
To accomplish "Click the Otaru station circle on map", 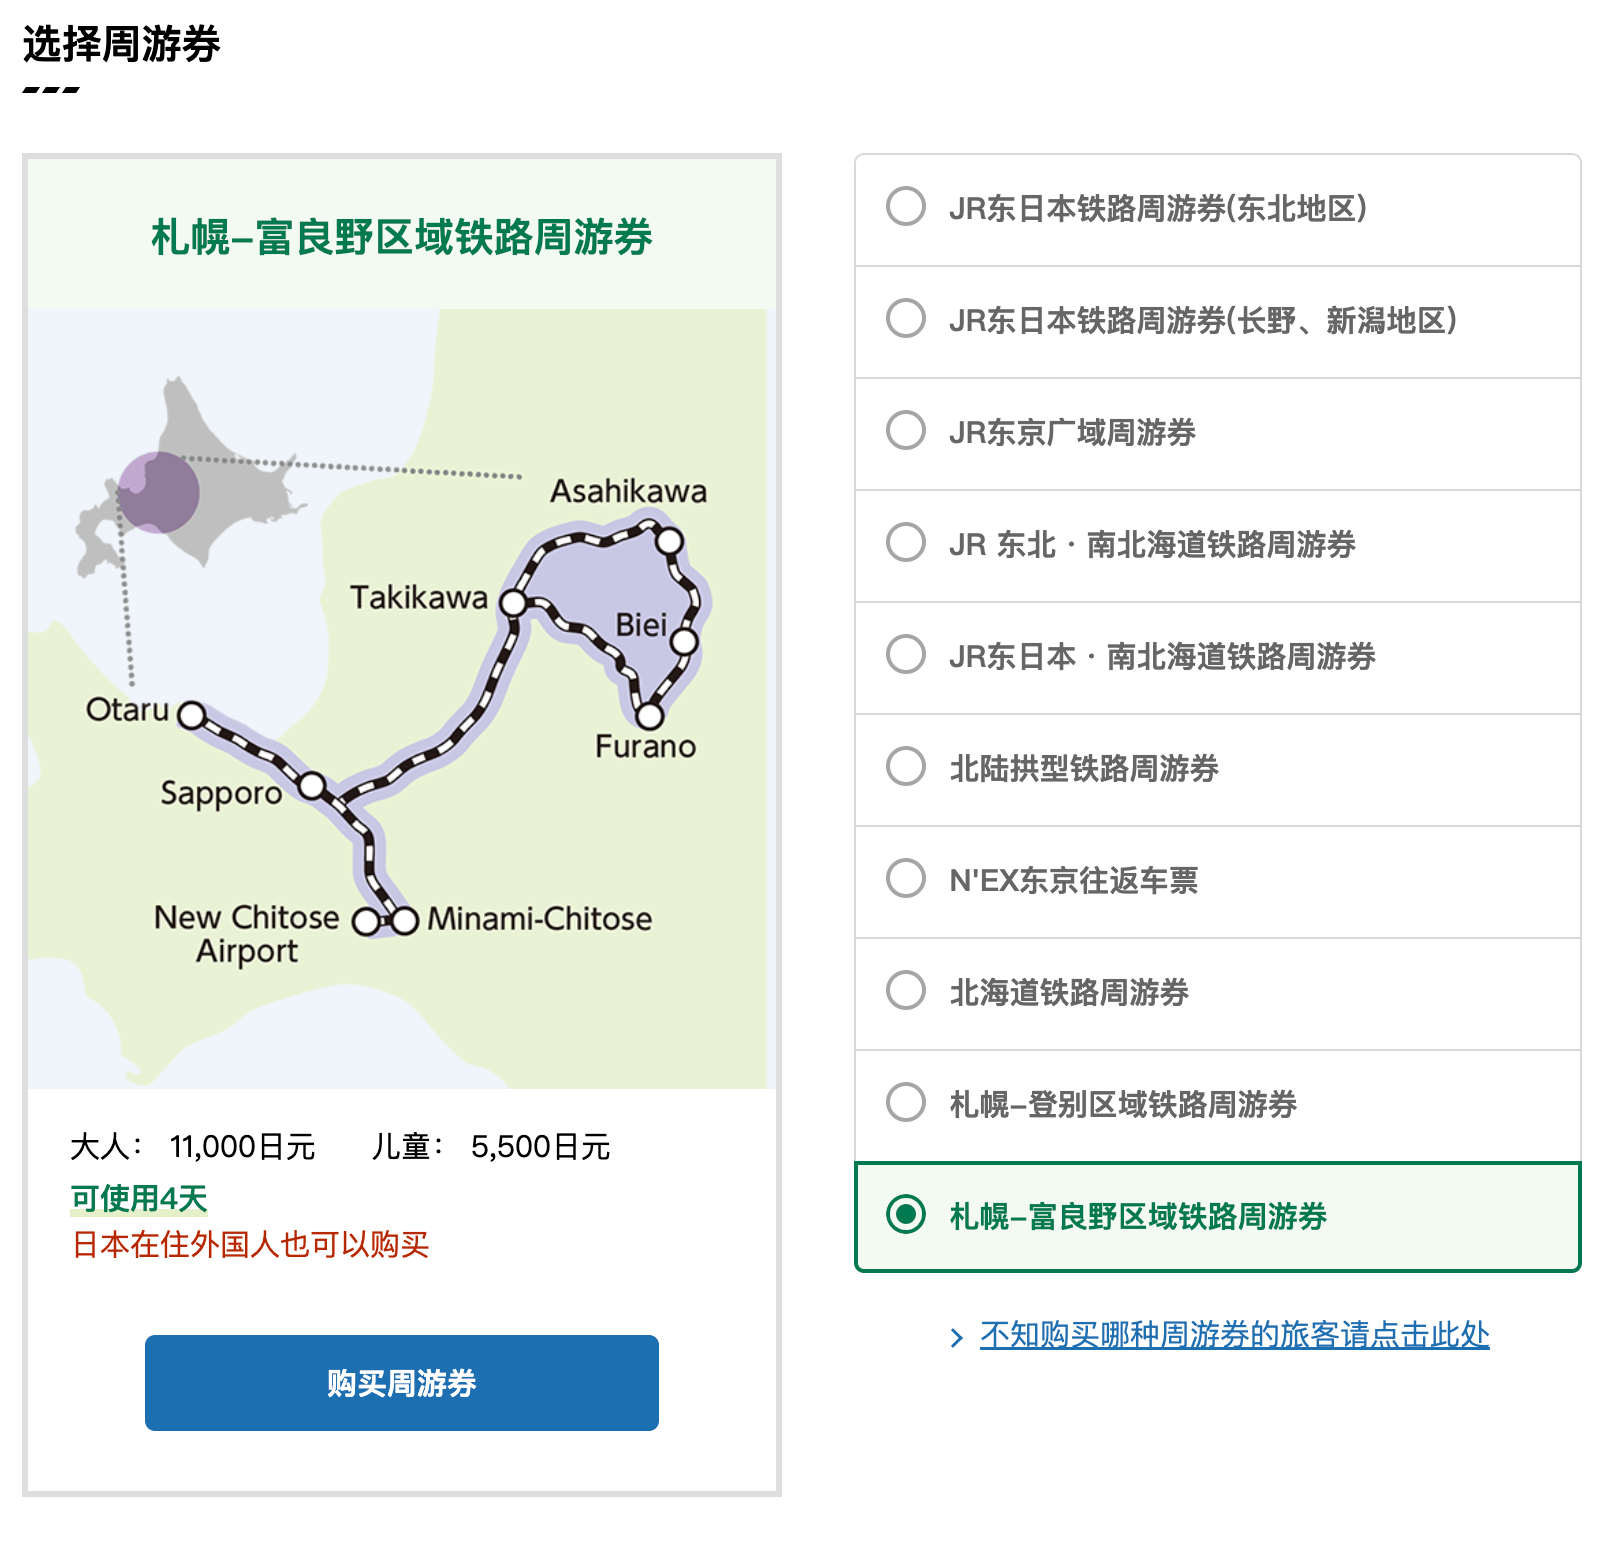I will [191, 715].
